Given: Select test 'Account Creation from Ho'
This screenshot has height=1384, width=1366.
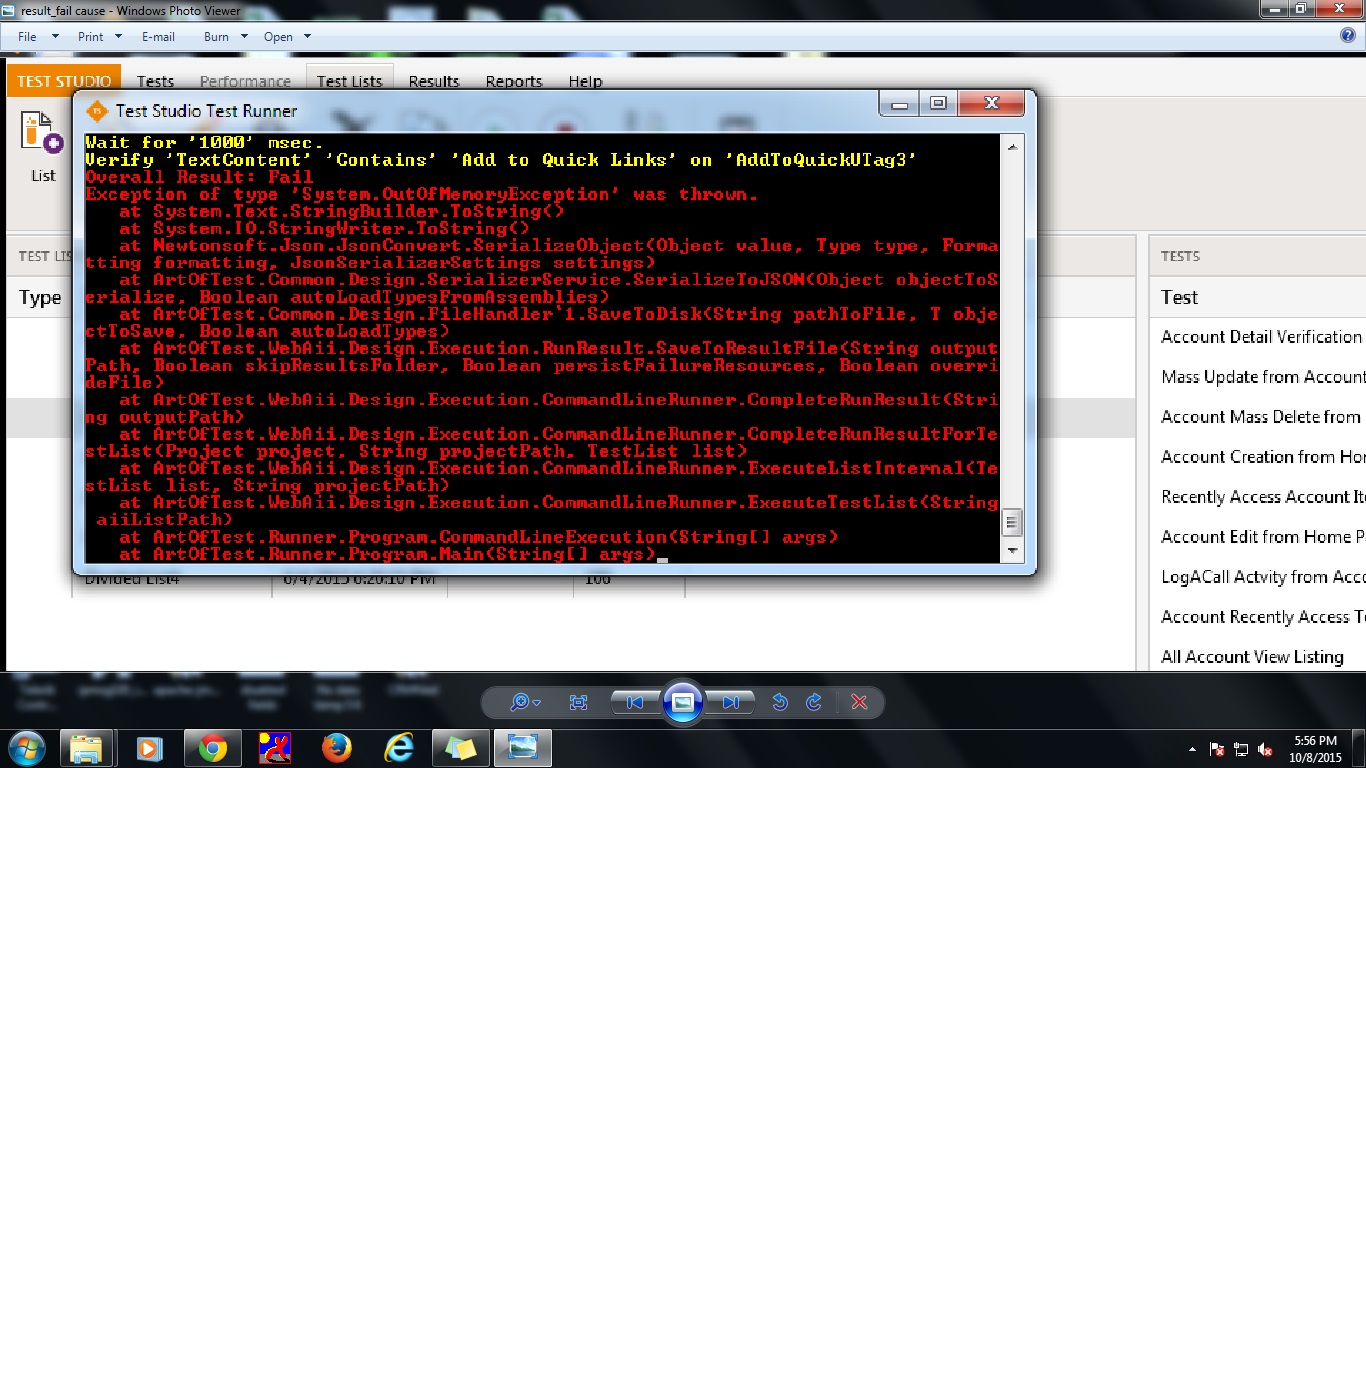Looking at the screenshot, I should (x=1262, y=457).
